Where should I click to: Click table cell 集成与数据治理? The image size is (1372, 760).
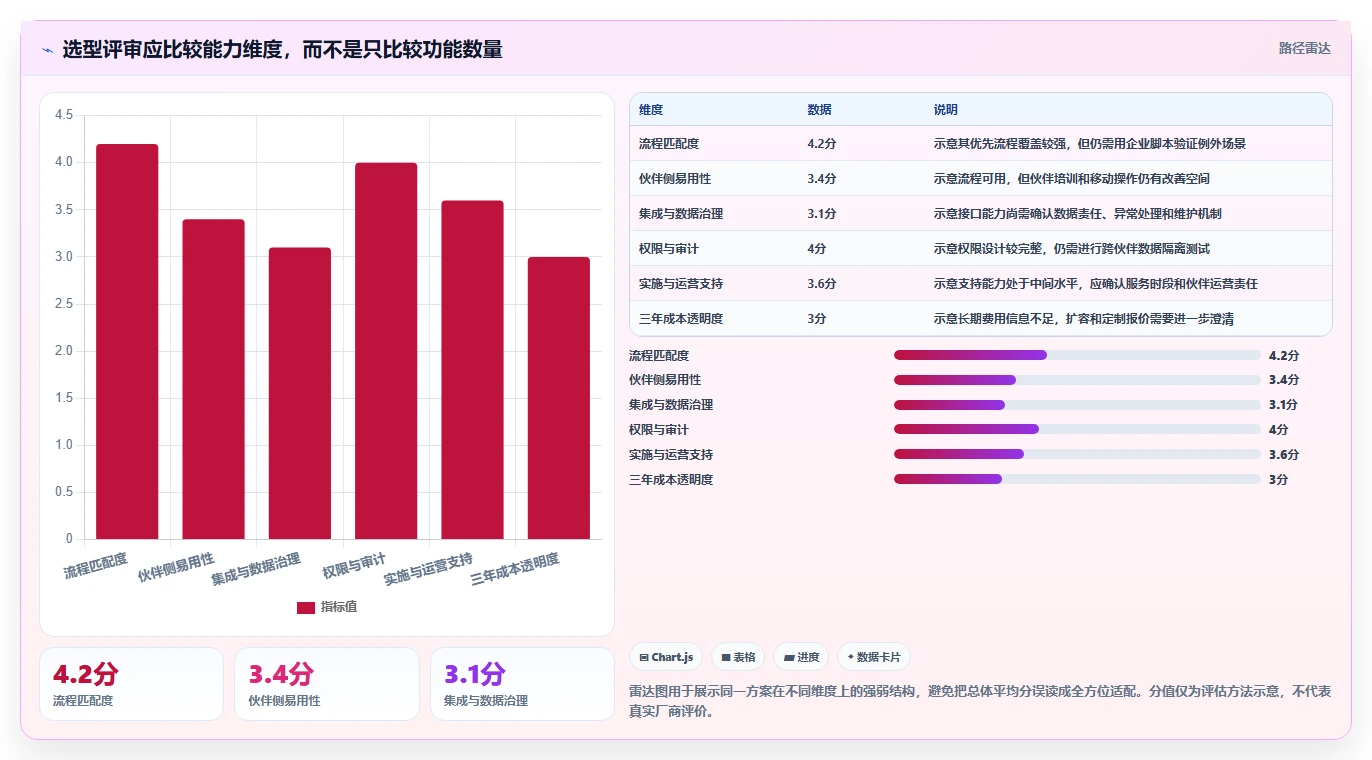681,214
